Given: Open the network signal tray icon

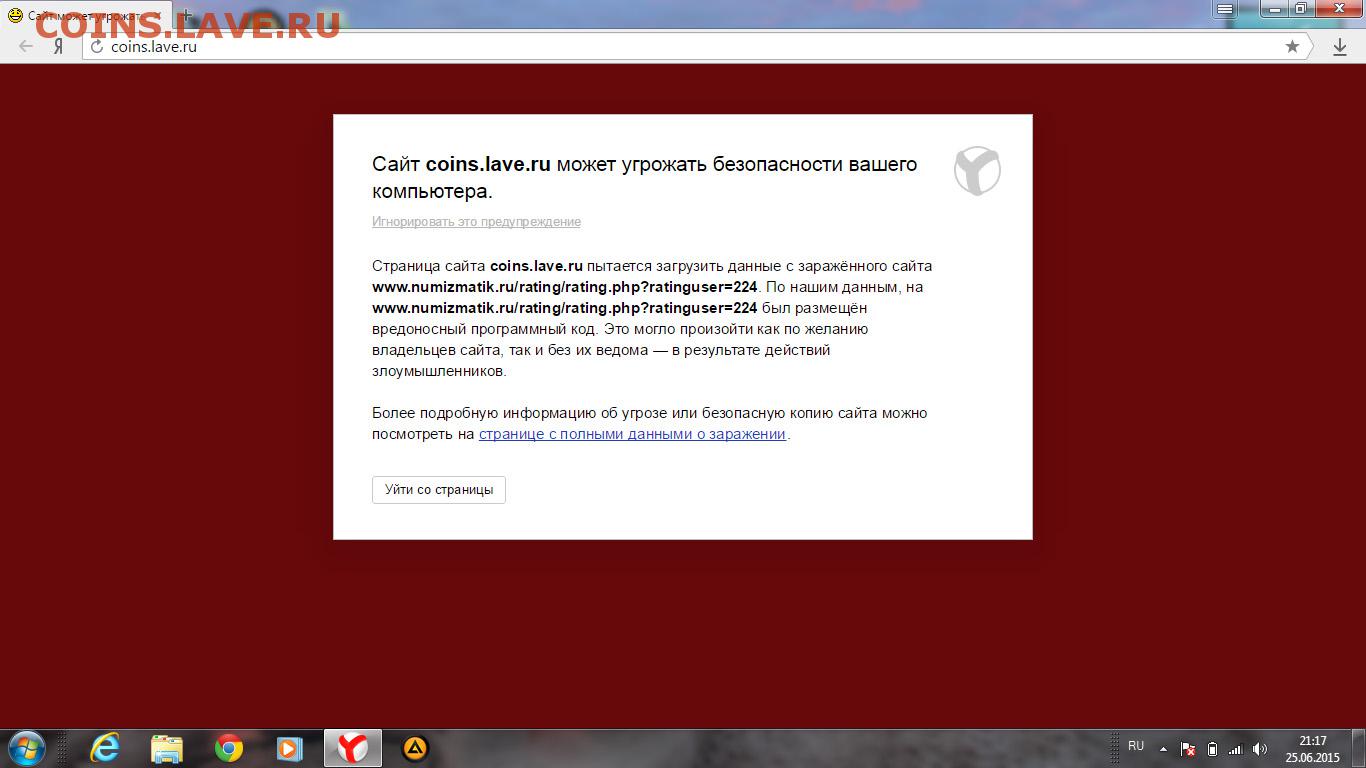Looking at the screenshot, I should [1235, 748].
